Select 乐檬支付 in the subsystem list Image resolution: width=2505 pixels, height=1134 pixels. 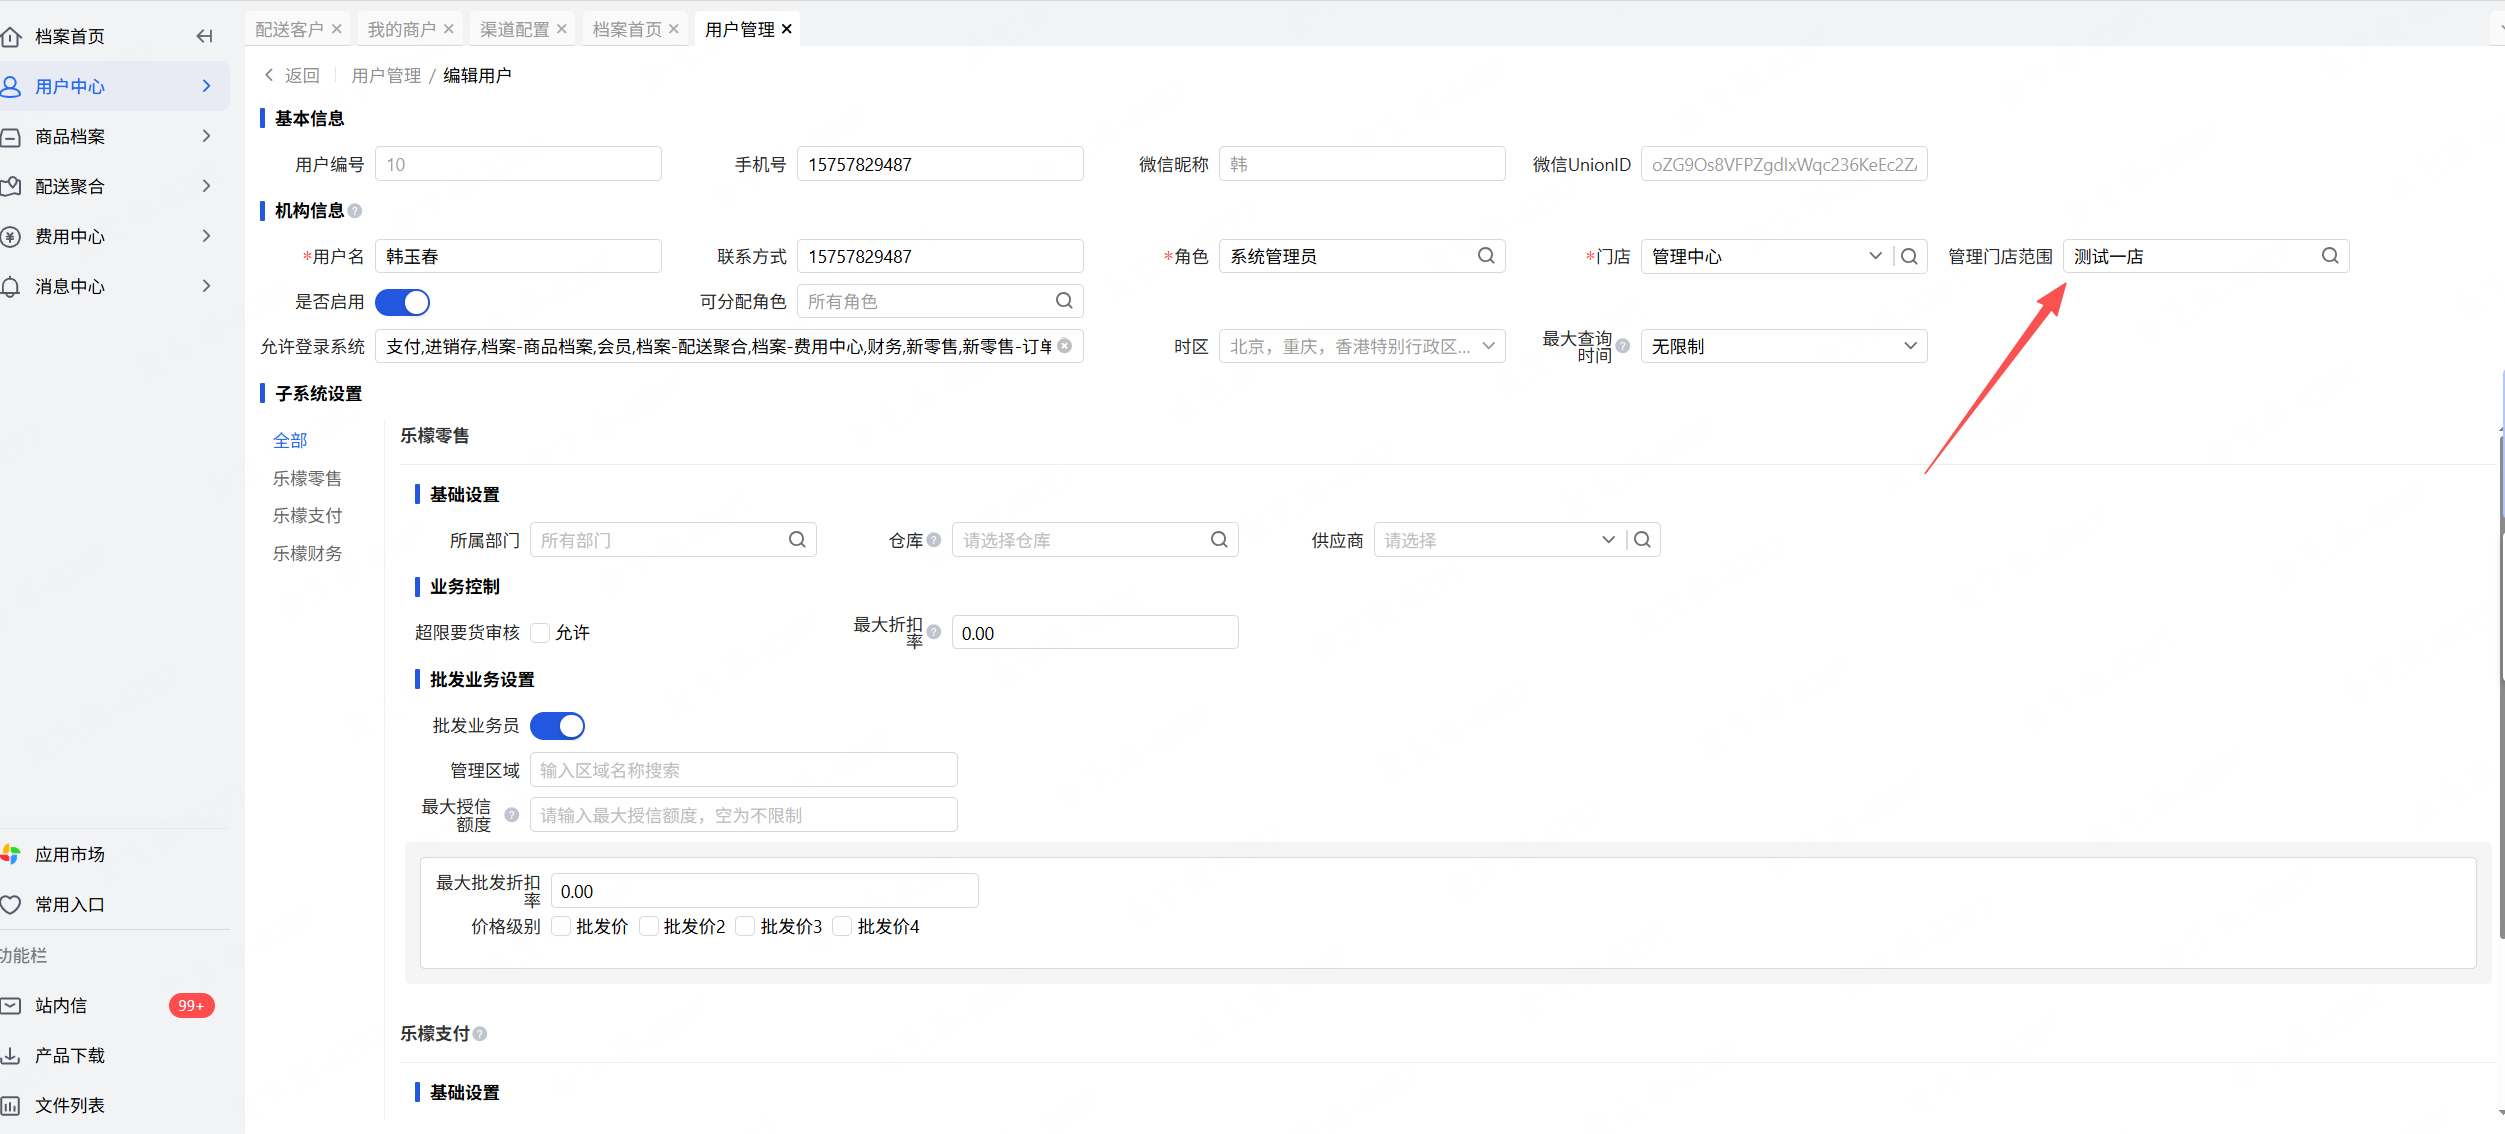[x=307, y=516]
